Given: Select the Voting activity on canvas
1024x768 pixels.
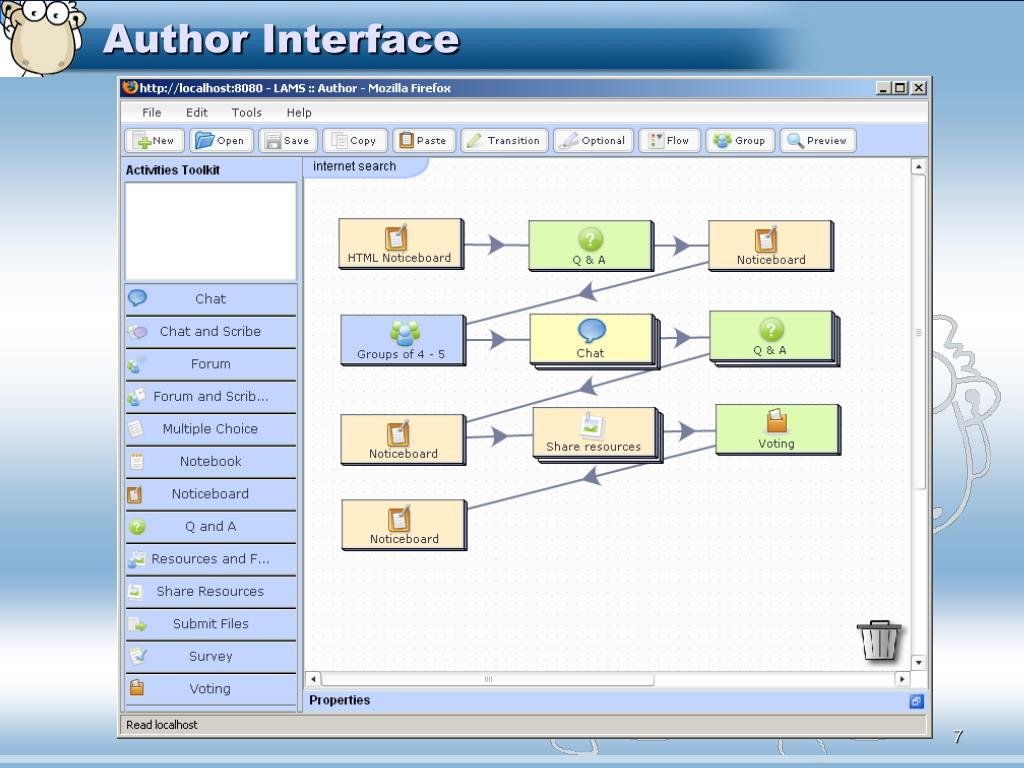Looking at the screenshot, I should coord(778,430).
